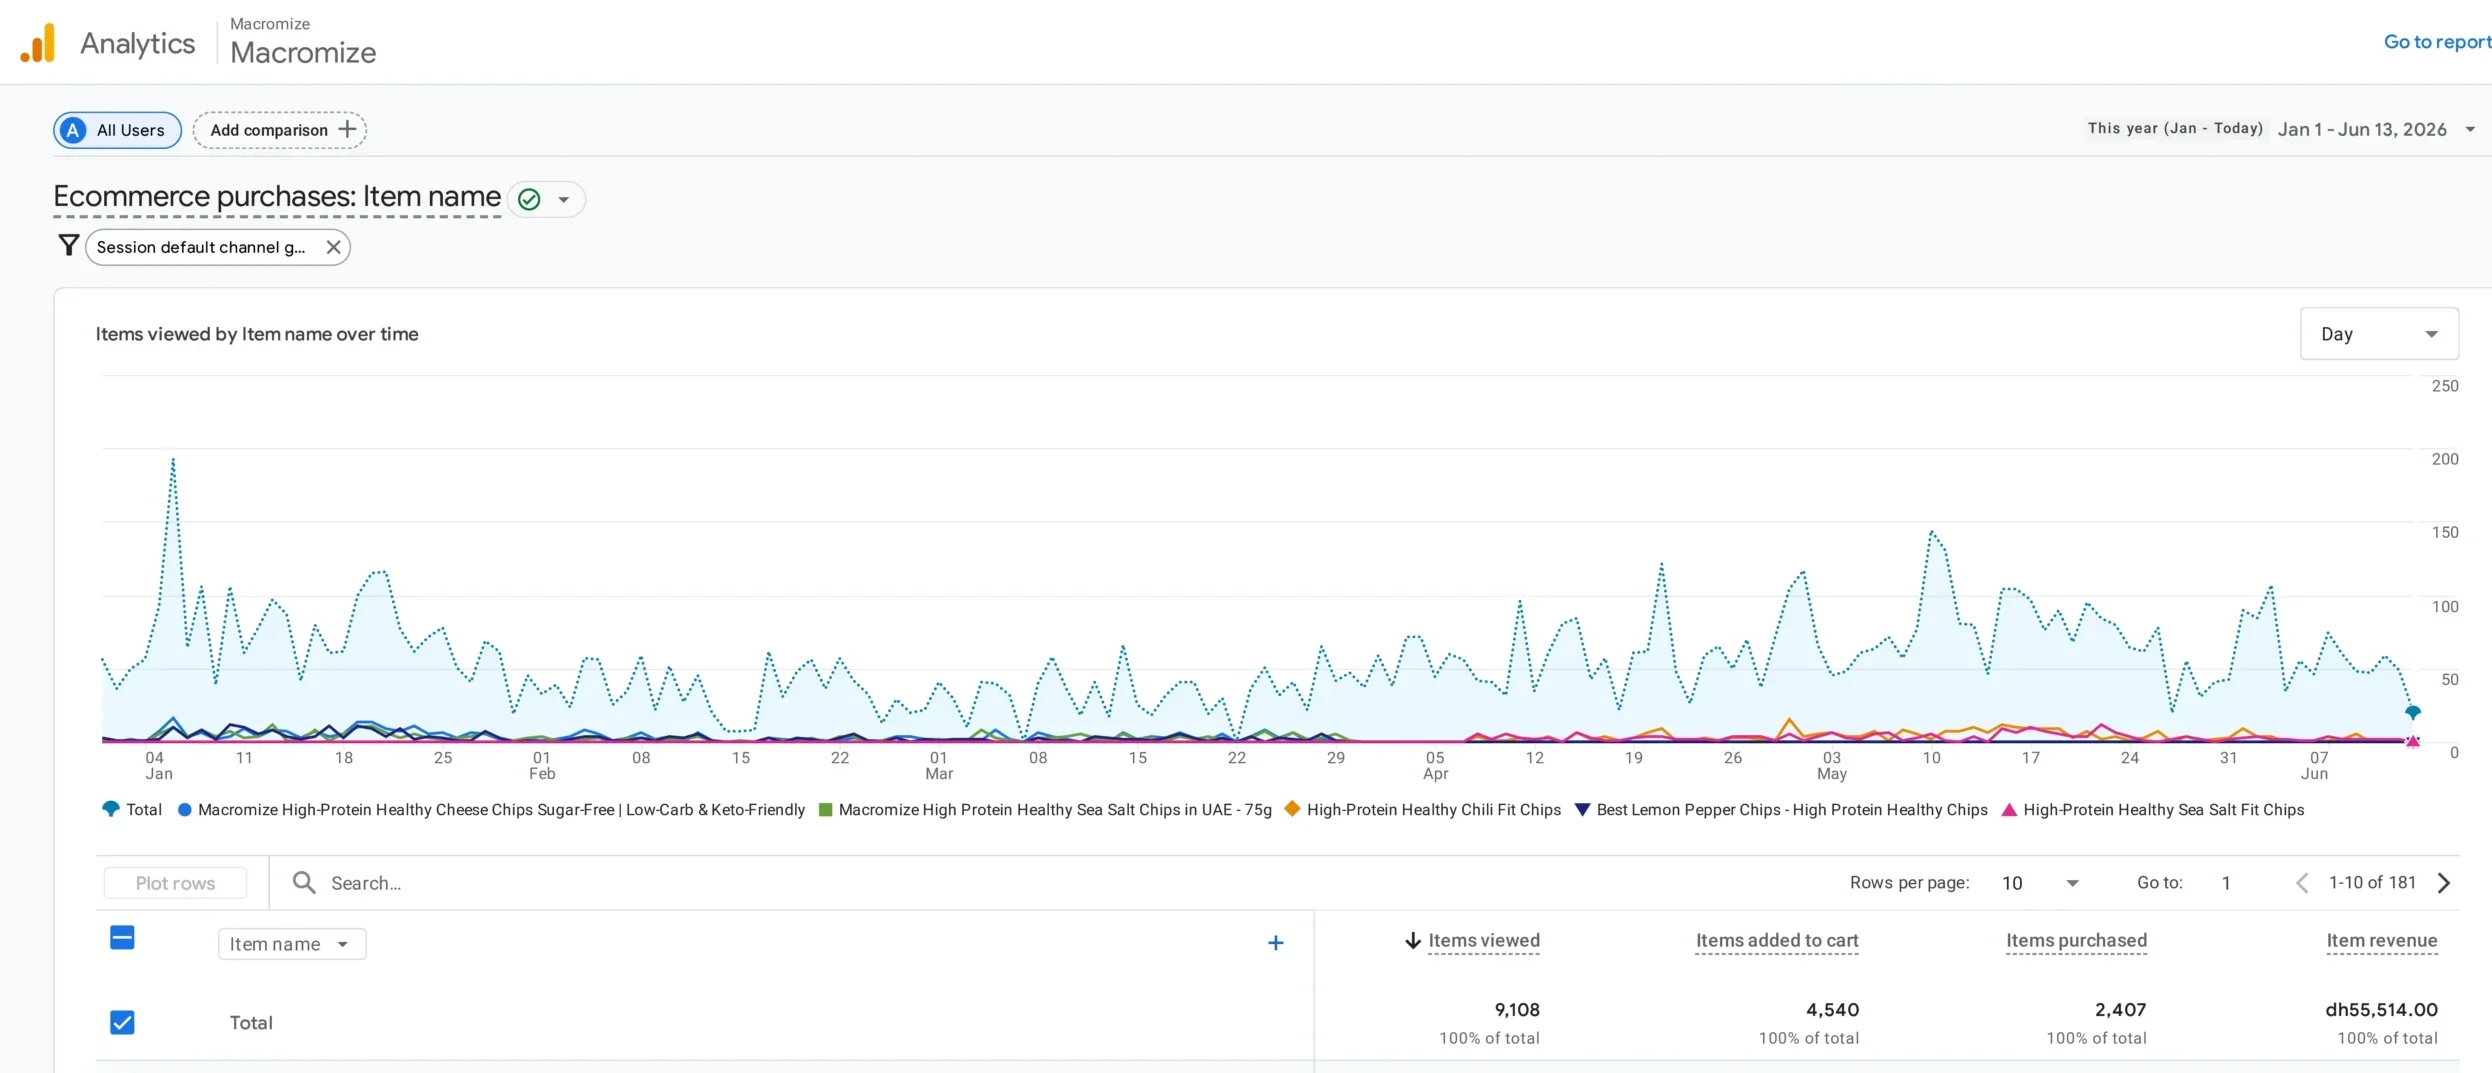This screenshot has width=2492, height=1073.
Task: Toggle Macromize Cheese Chips legend item
Action: pyautogui.click(x=491, y=810)
